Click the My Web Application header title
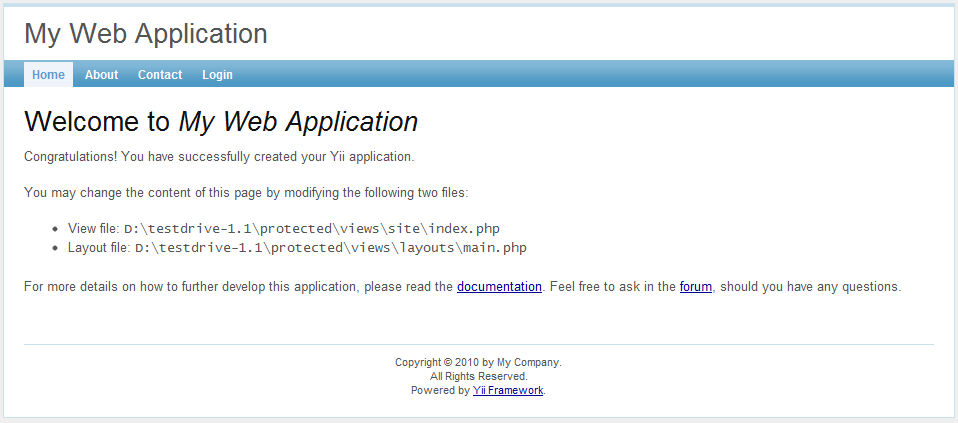The height and width of the screenshot is (423, 958). (x=146, y=34)
